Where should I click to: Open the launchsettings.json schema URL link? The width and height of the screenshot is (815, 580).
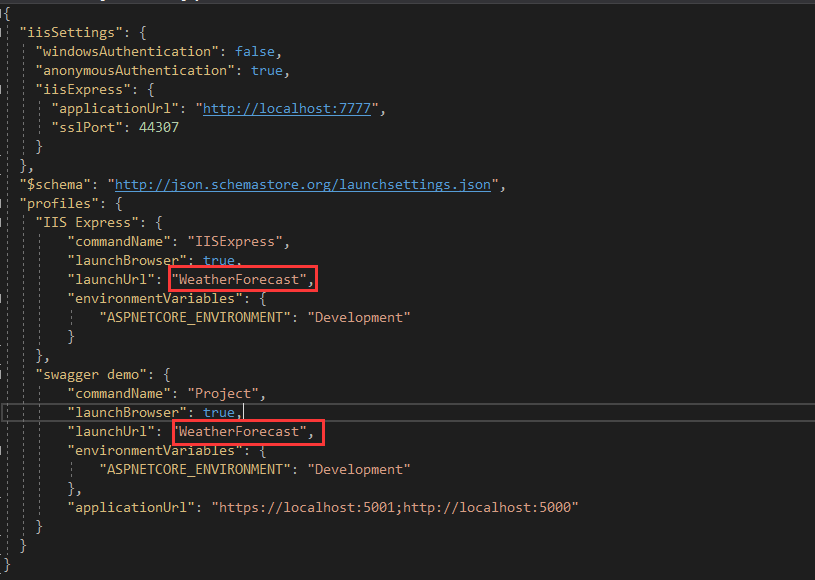(303, 184)
